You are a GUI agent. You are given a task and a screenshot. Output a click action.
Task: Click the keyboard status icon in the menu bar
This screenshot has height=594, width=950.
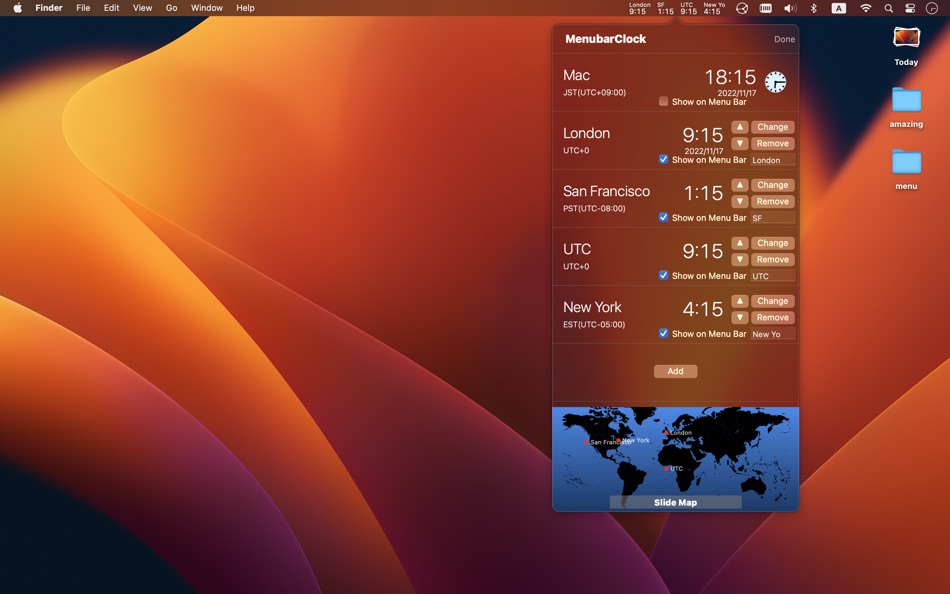(766, 8)
